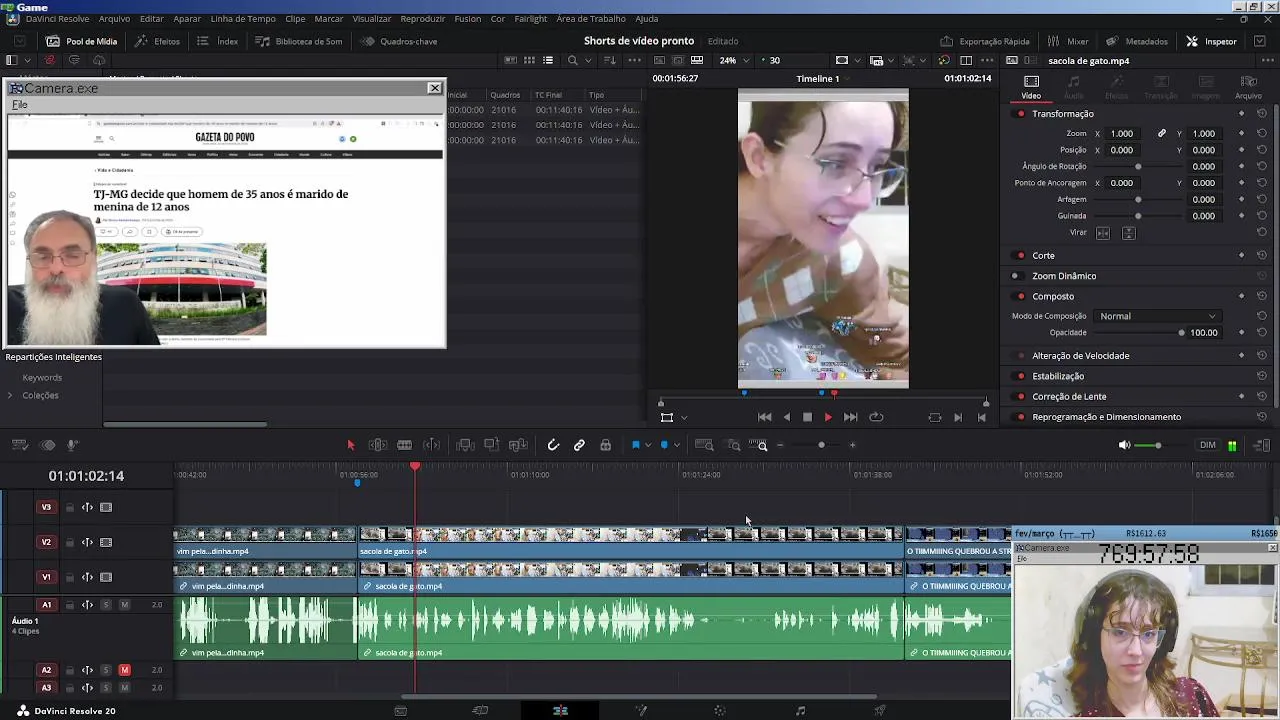Image resolution: width=1280 pixels, height=720 pixels.
Task: Toggle linked selection chain in timeline toolbar
Action: pyautogui.click(x=579, y=445)
